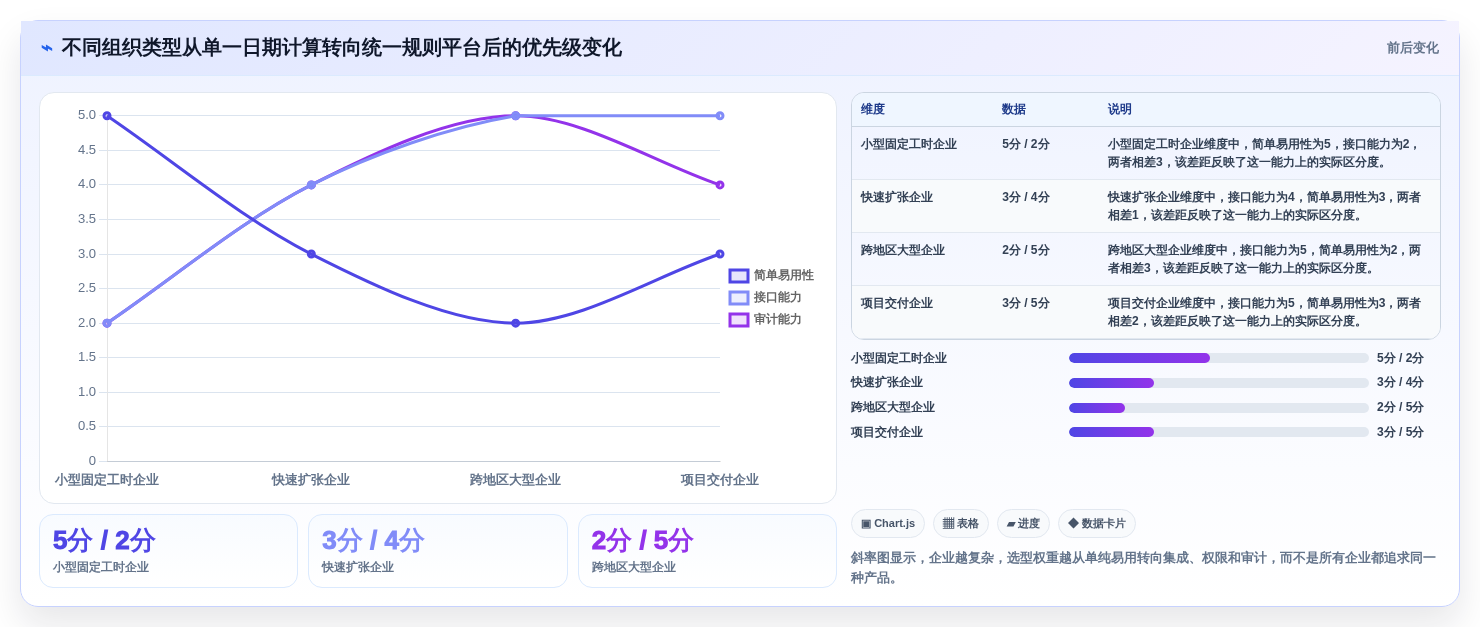Image resolution: width=1480 pixels, height=627 pixels.
Task: Toggle 审计能力 legend swatch
Action: 739,320
